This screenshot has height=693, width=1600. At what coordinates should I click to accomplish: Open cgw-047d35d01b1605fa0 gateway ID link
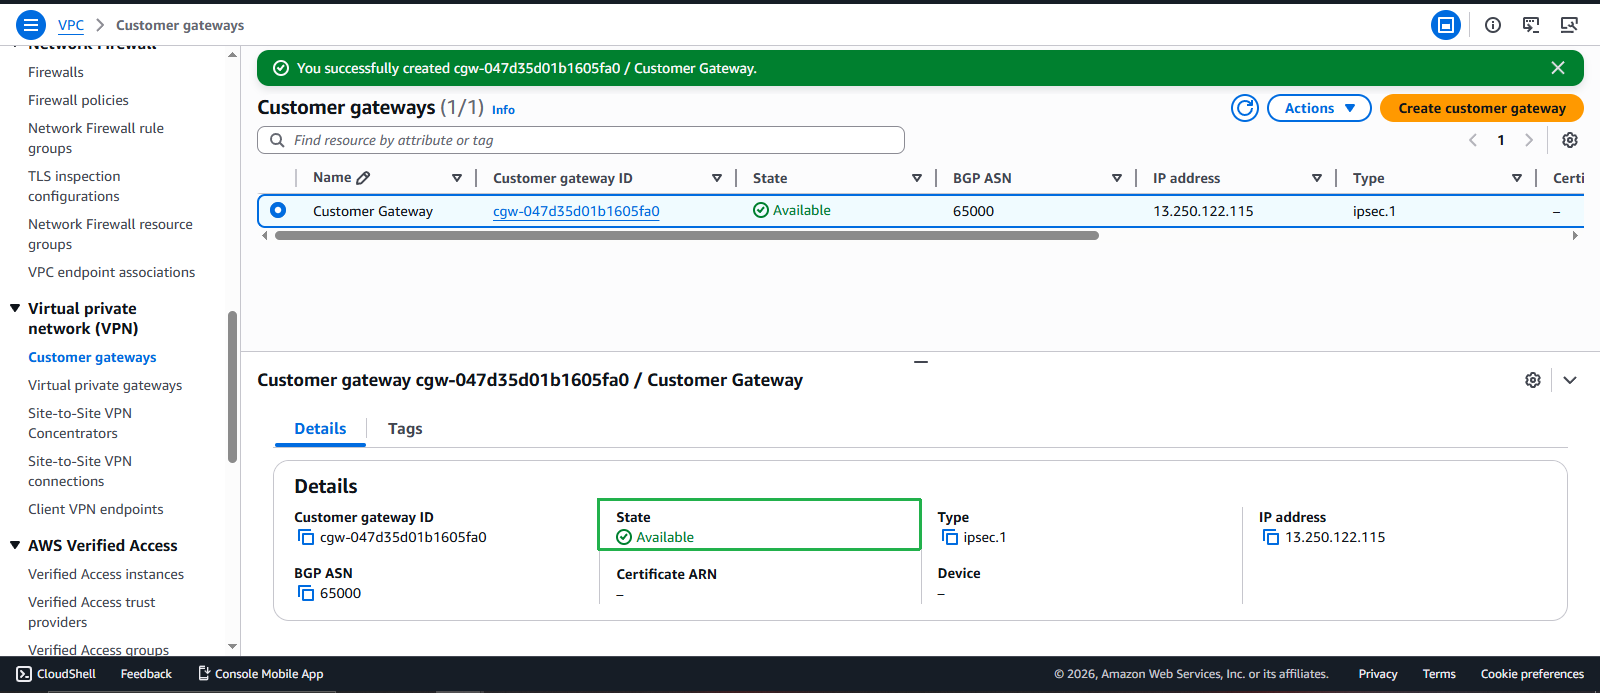[576, 211]
